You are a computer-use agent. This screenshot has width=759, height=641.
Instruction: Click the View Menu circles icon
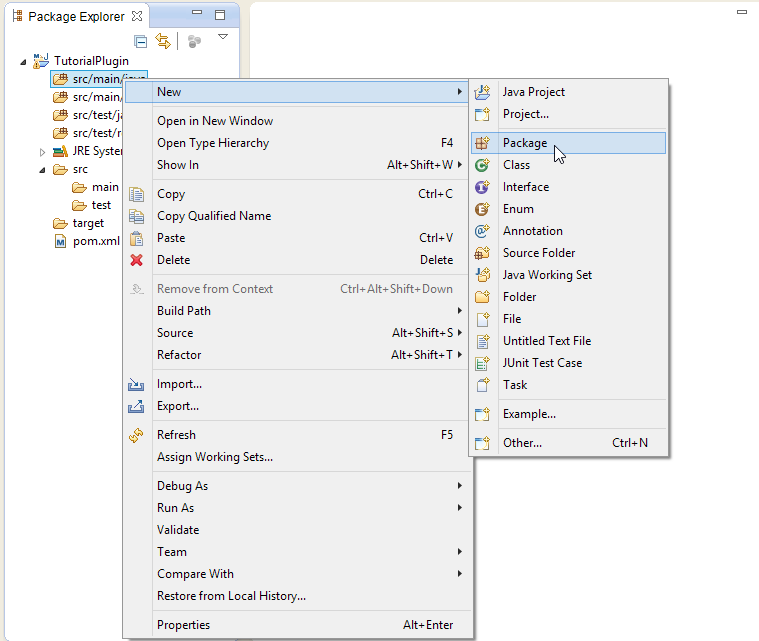point(194,42)
